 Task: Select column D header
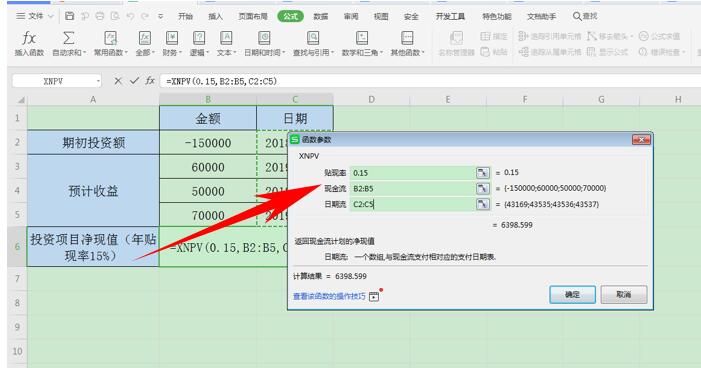coord(372,99)
